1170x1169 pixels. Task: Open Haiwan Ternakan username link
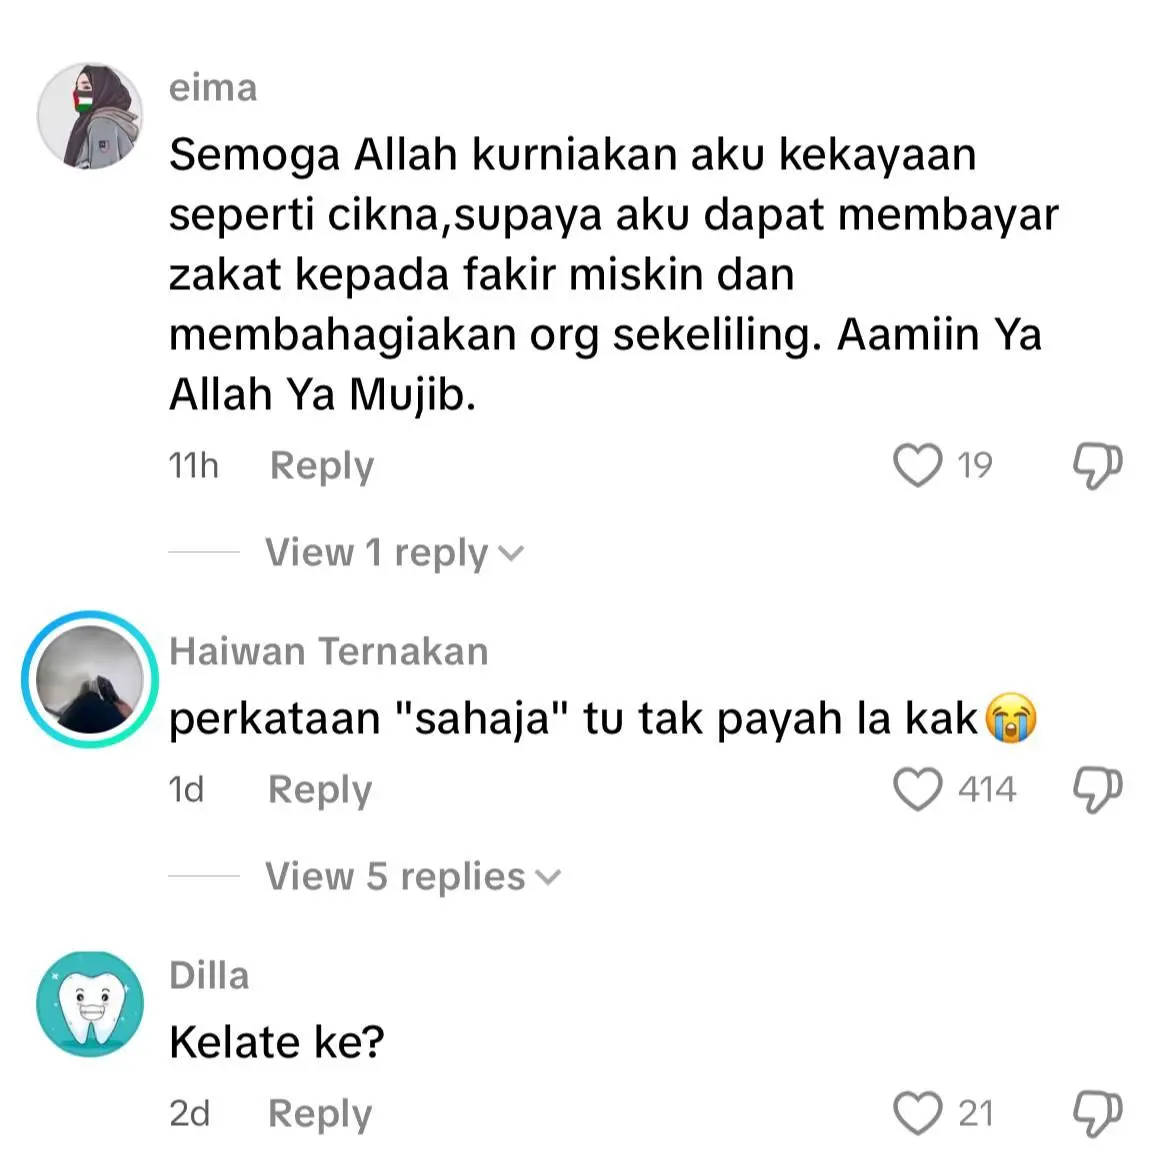click(x=329, y=651)
